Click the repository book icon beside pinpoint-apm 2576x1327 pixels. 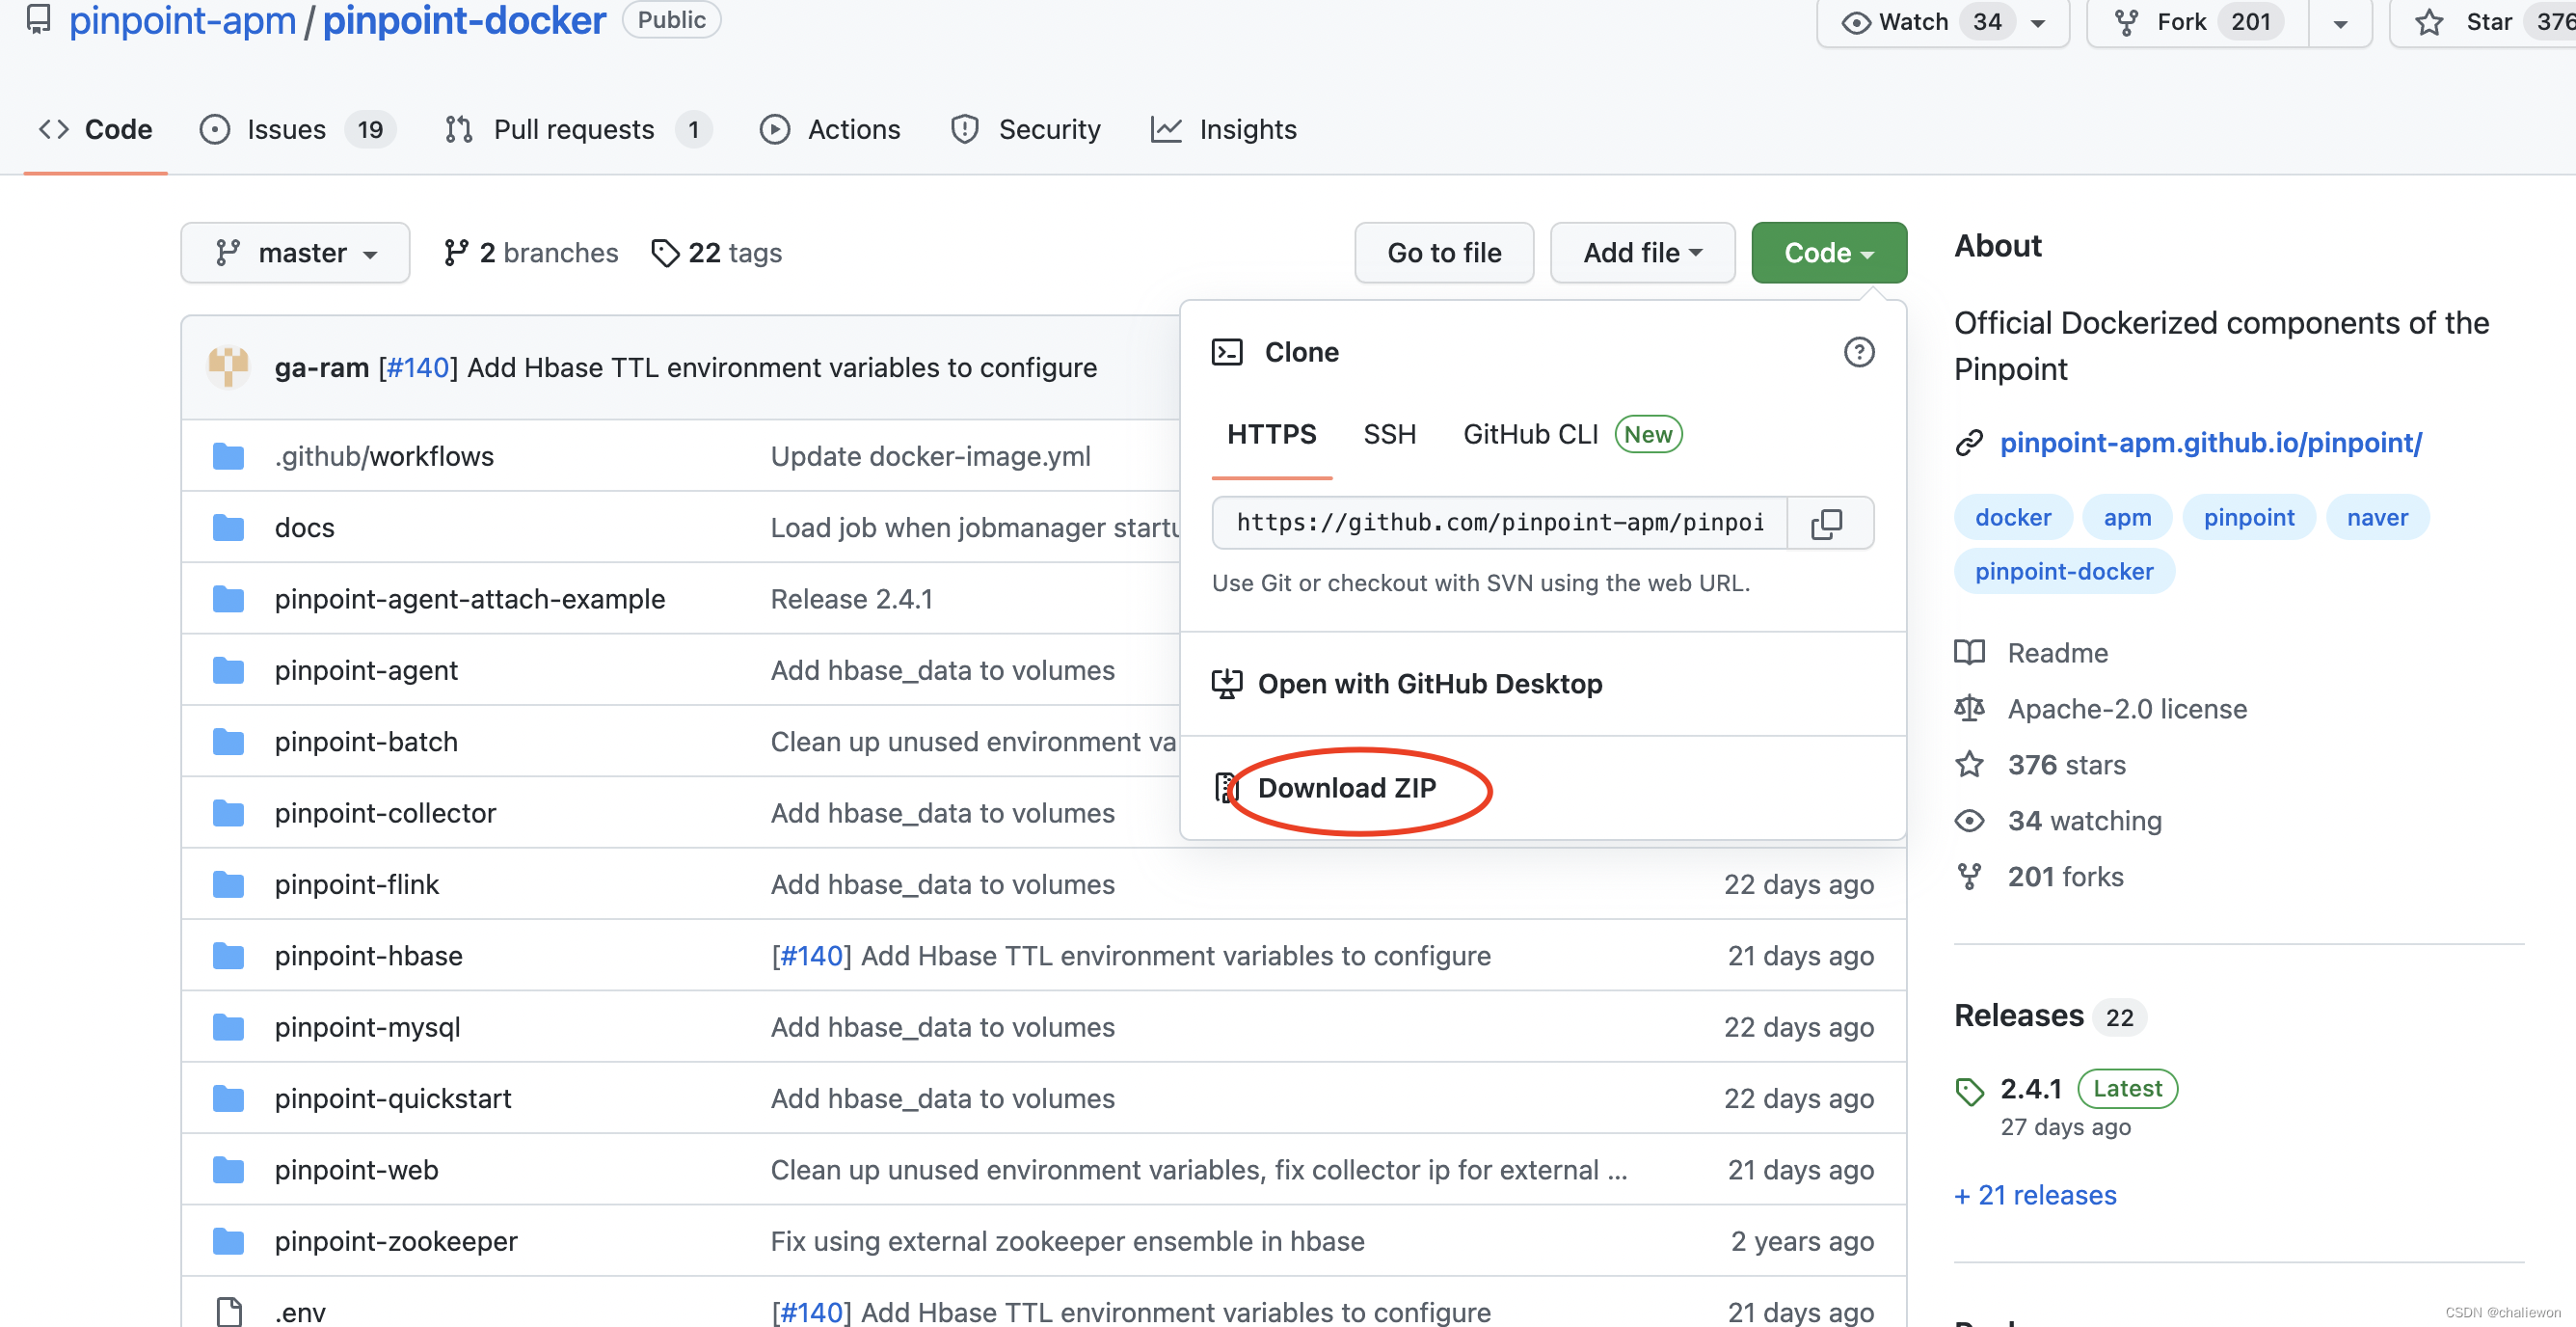pos(38,19)
